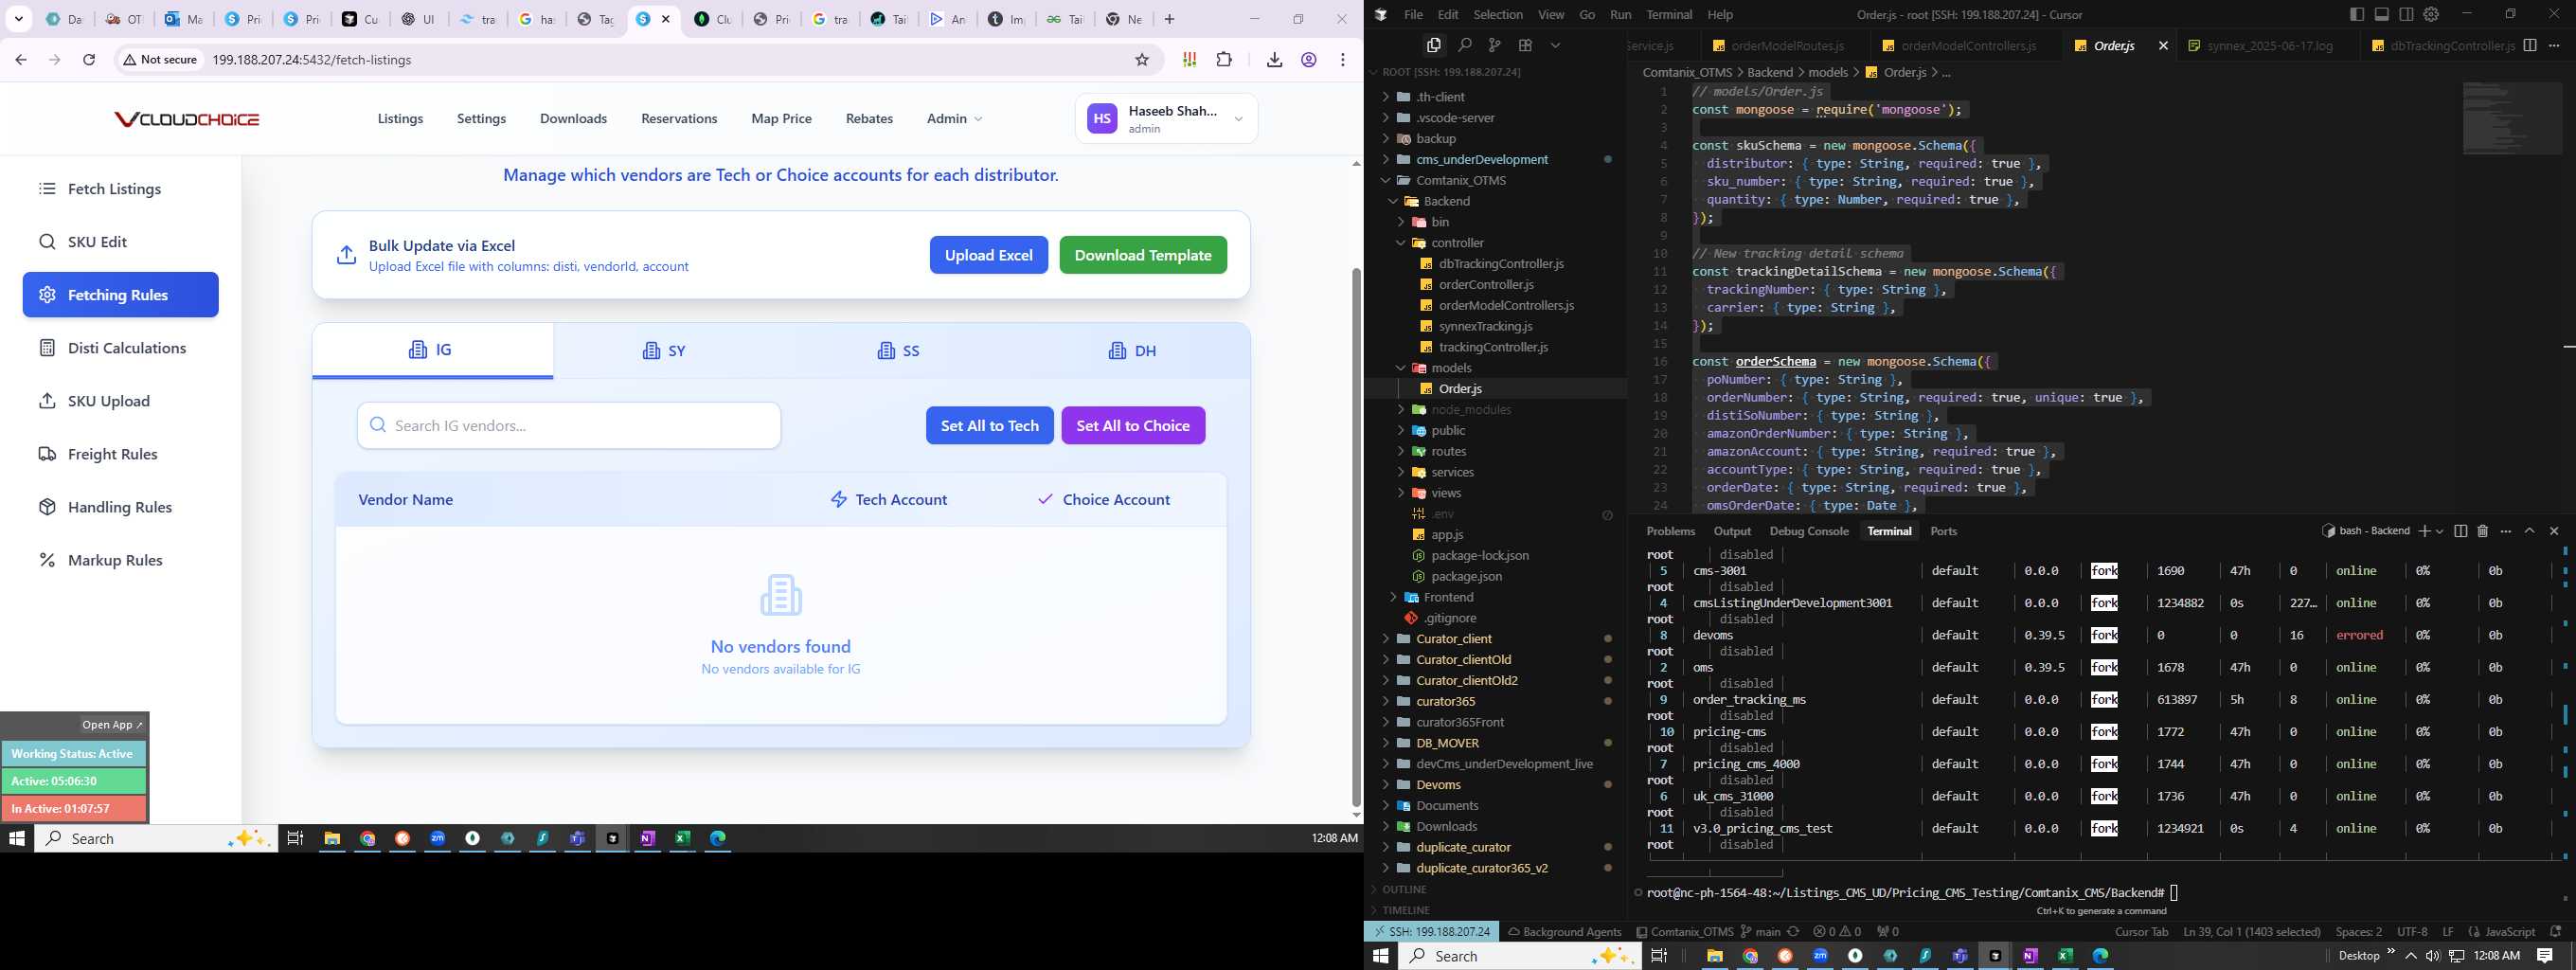The height and width of the screenshot is (970, 2576).
Task: Open Freight Rules sidebar item
Action: [x=120, y=454]
